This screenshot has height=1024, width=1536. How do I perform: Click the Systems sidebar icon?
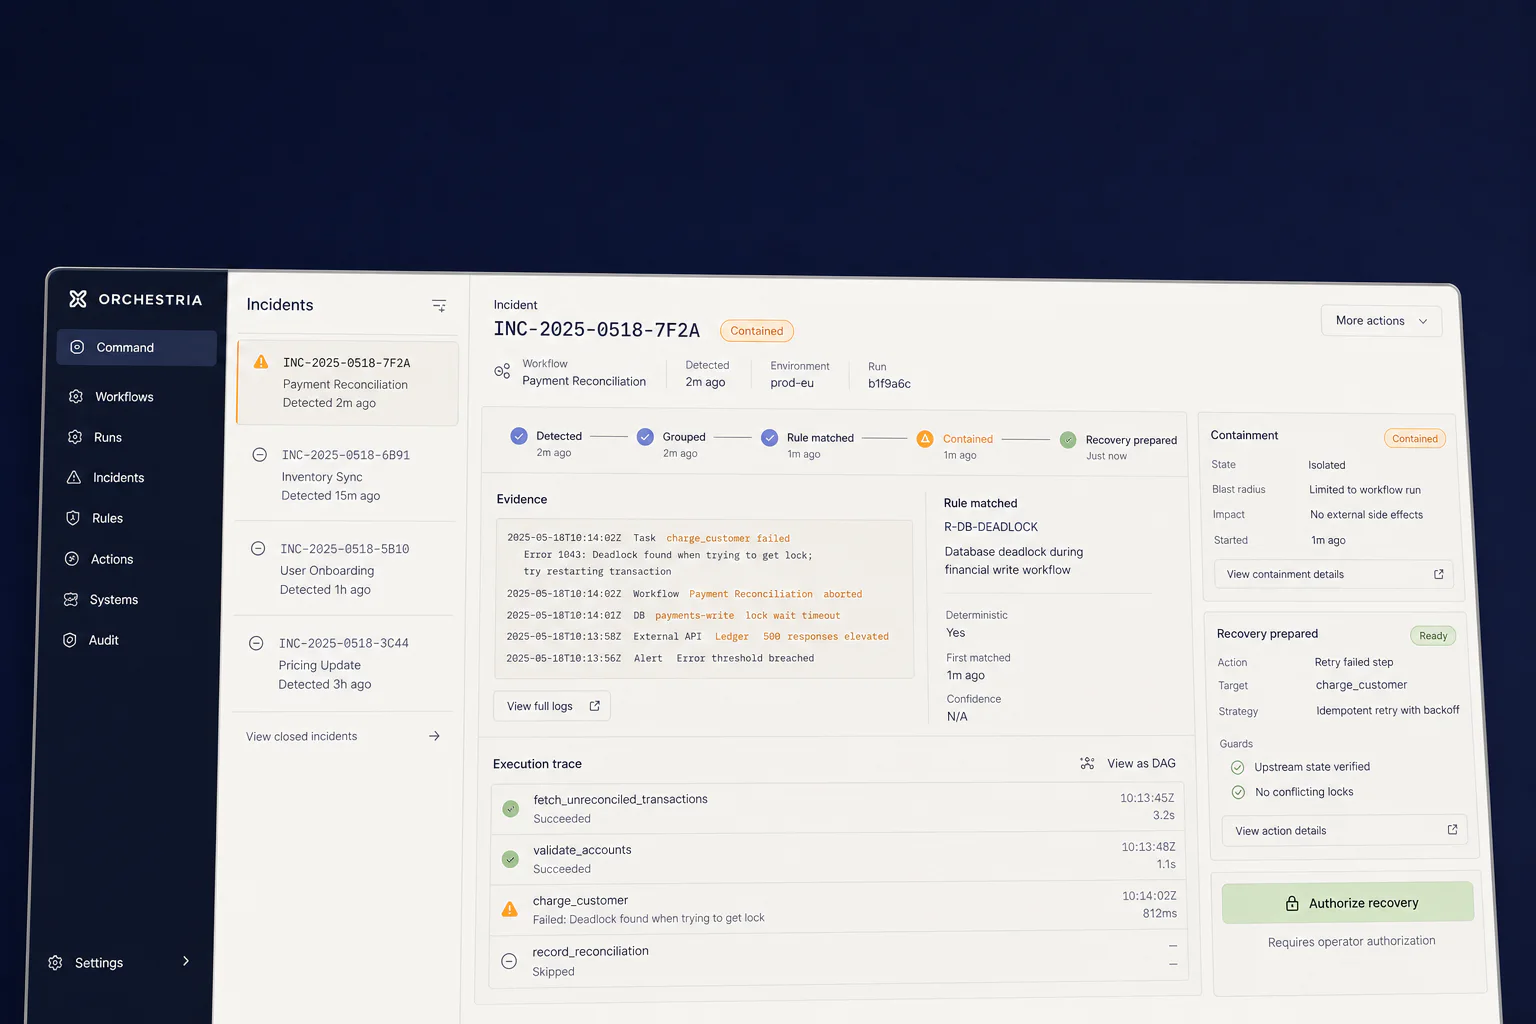[71, 600]
